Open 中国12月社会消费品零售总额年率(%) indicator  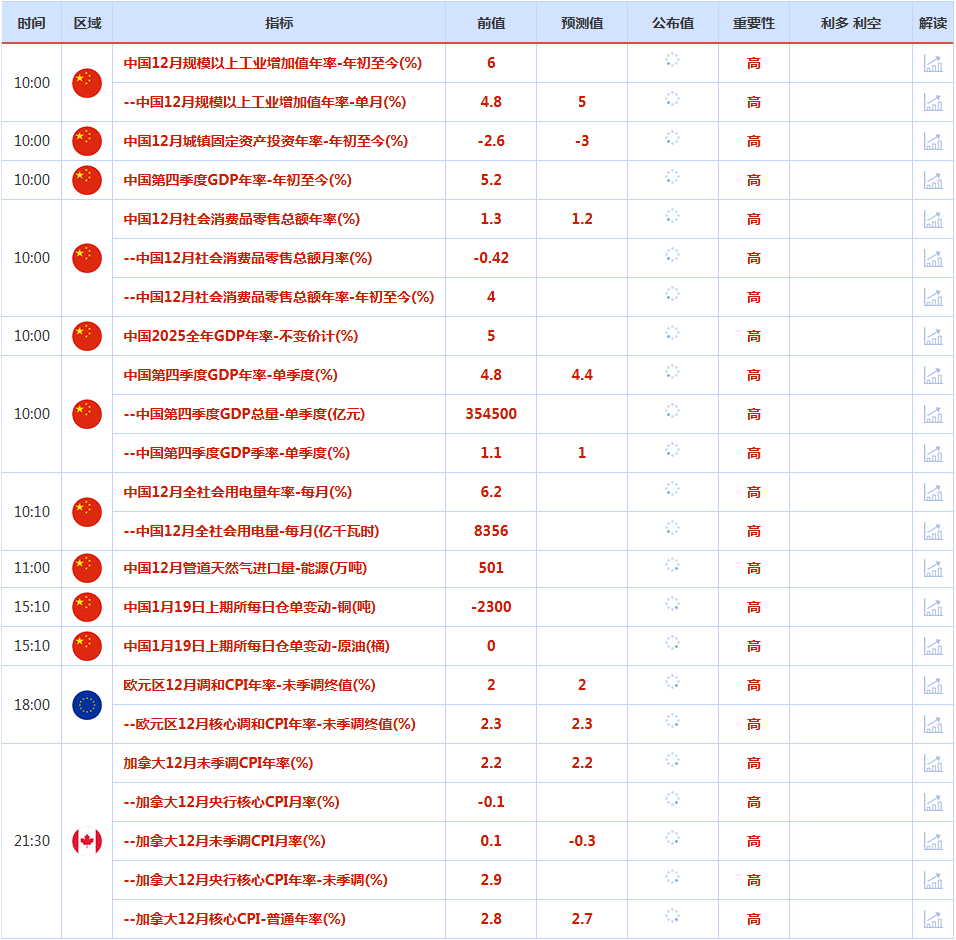[x=241, y=219]
